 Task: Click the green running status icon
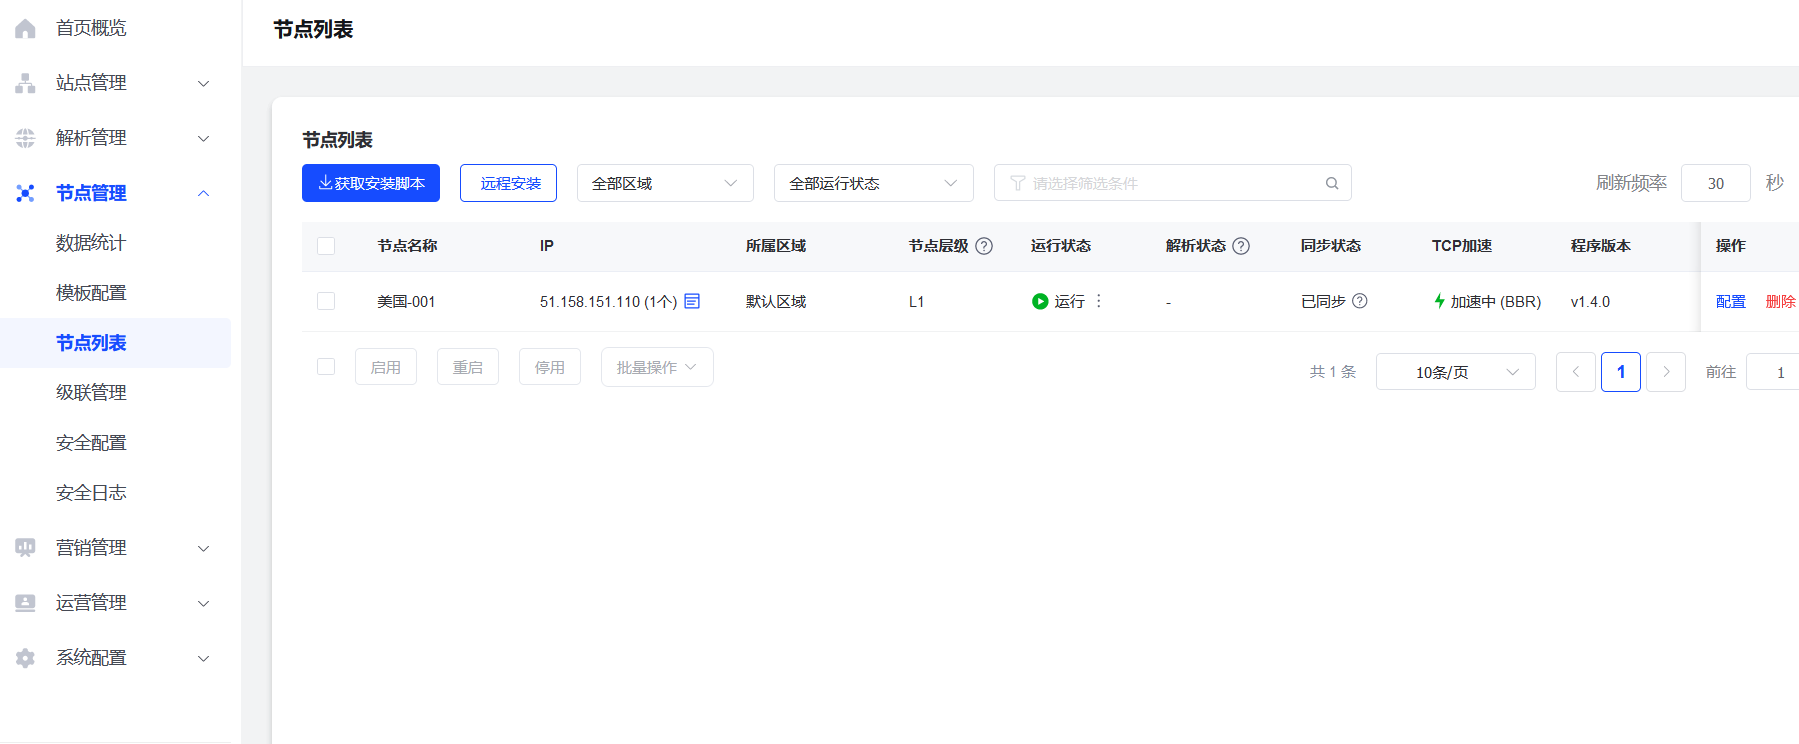(x=1040, y=301)
